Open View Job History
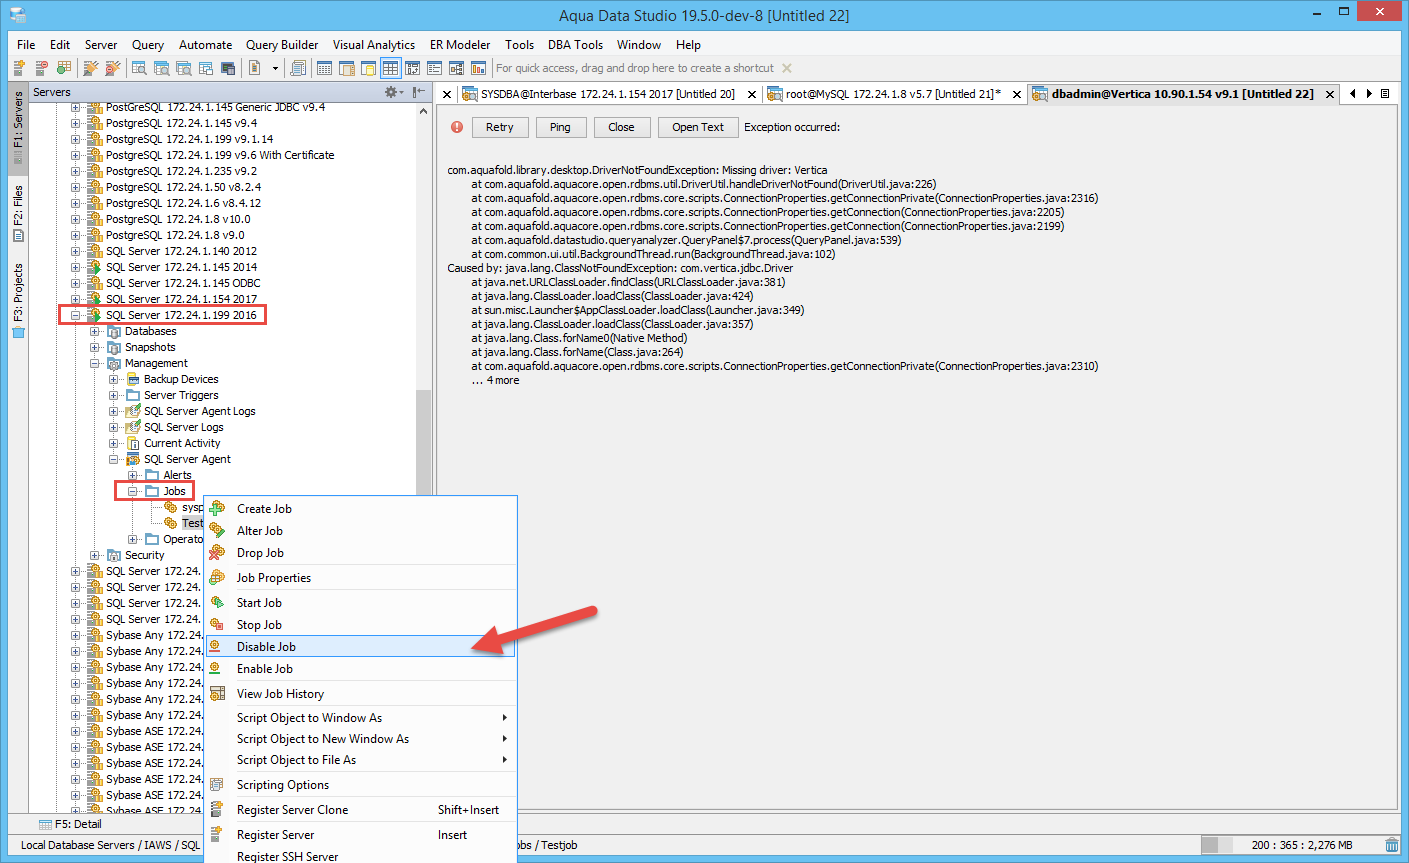This screenshot has width=1409, height=863. click(361, 694)
